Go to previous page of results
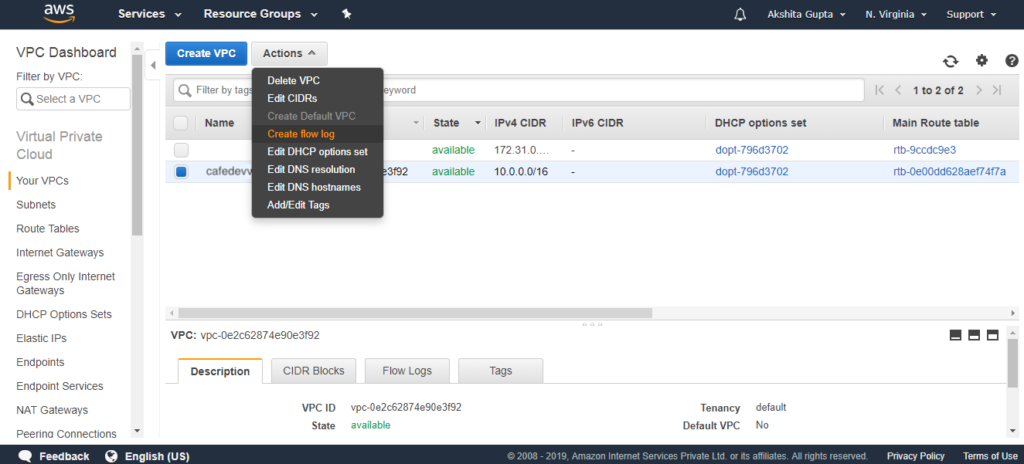 898,90
